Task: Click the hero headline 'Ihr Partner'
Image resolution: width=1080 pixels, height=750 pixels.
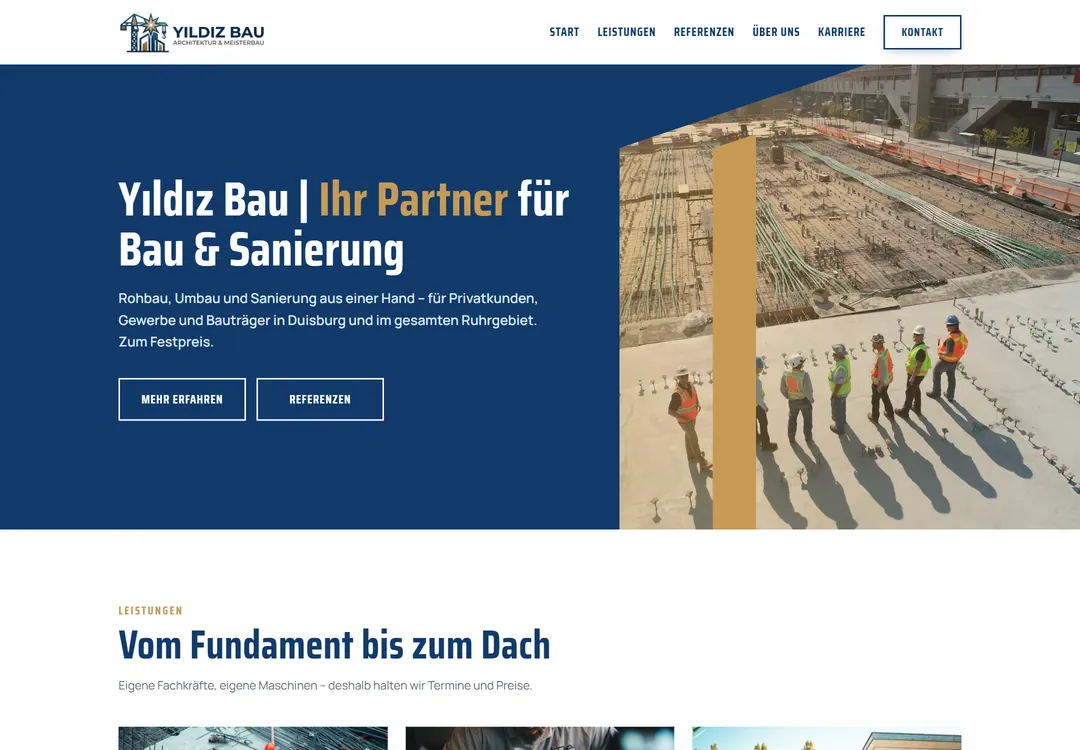Action: point(413,200)
